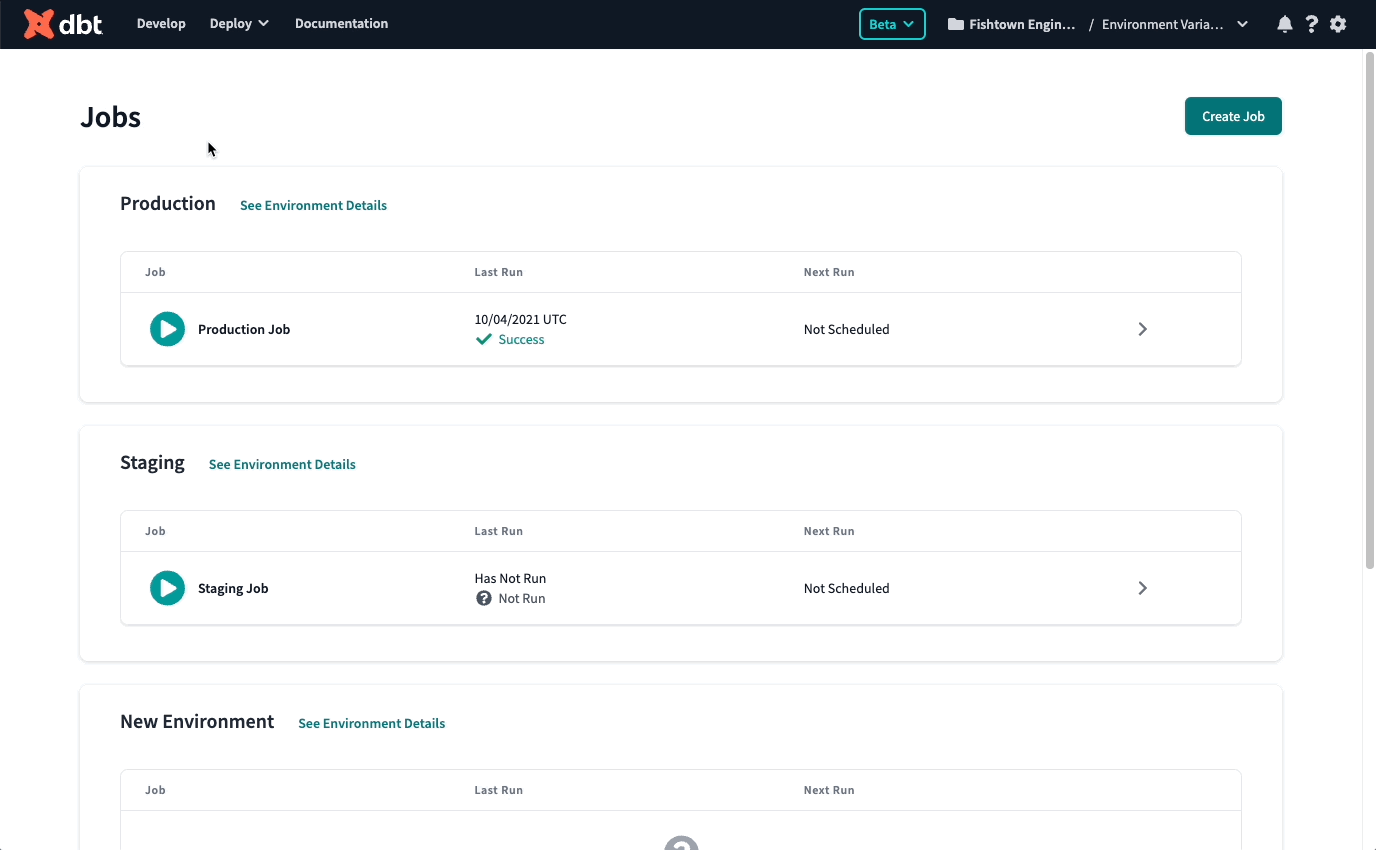
Task: Run the Production Job play icon
Action: pyautogui.click(x=167, y=329)
